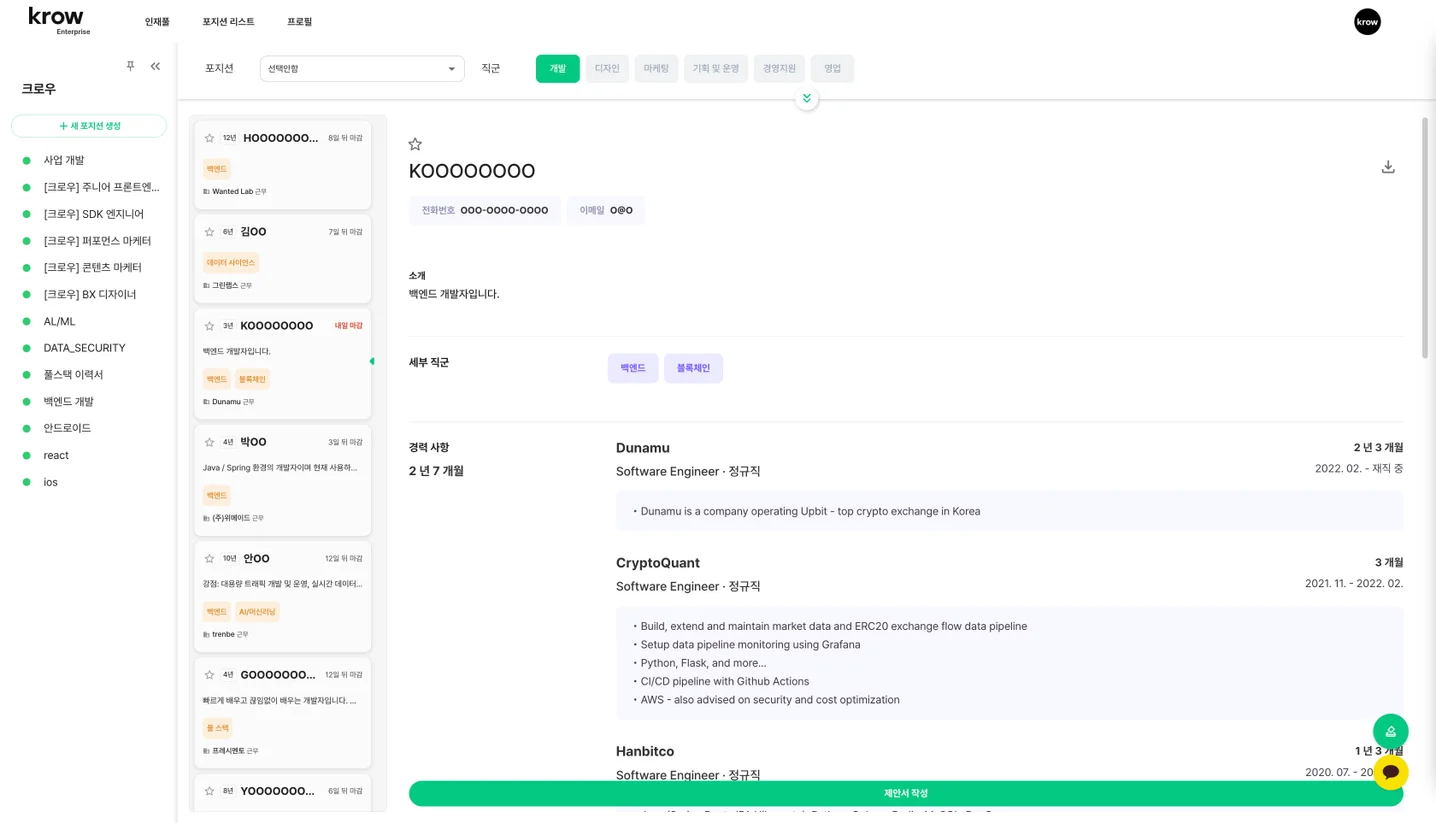Click the 이메일 O@O chip
Viewport: 1436px width, 823px height.
[606, 211]
